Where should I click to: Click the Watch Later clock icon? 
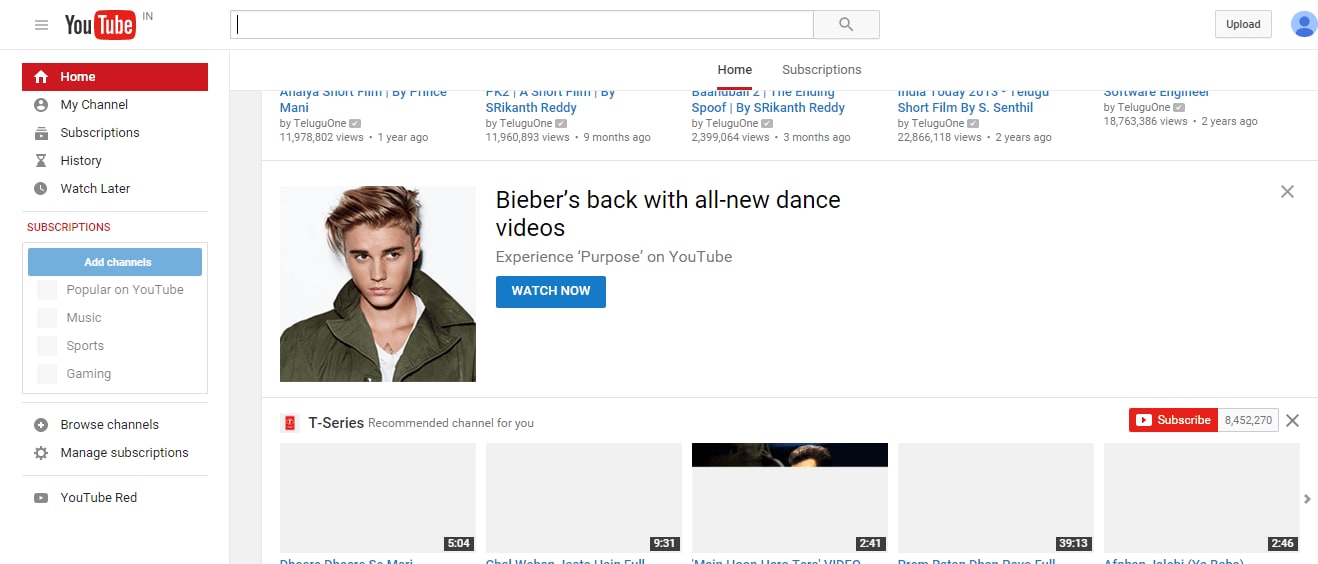click(x=41, y=189)
